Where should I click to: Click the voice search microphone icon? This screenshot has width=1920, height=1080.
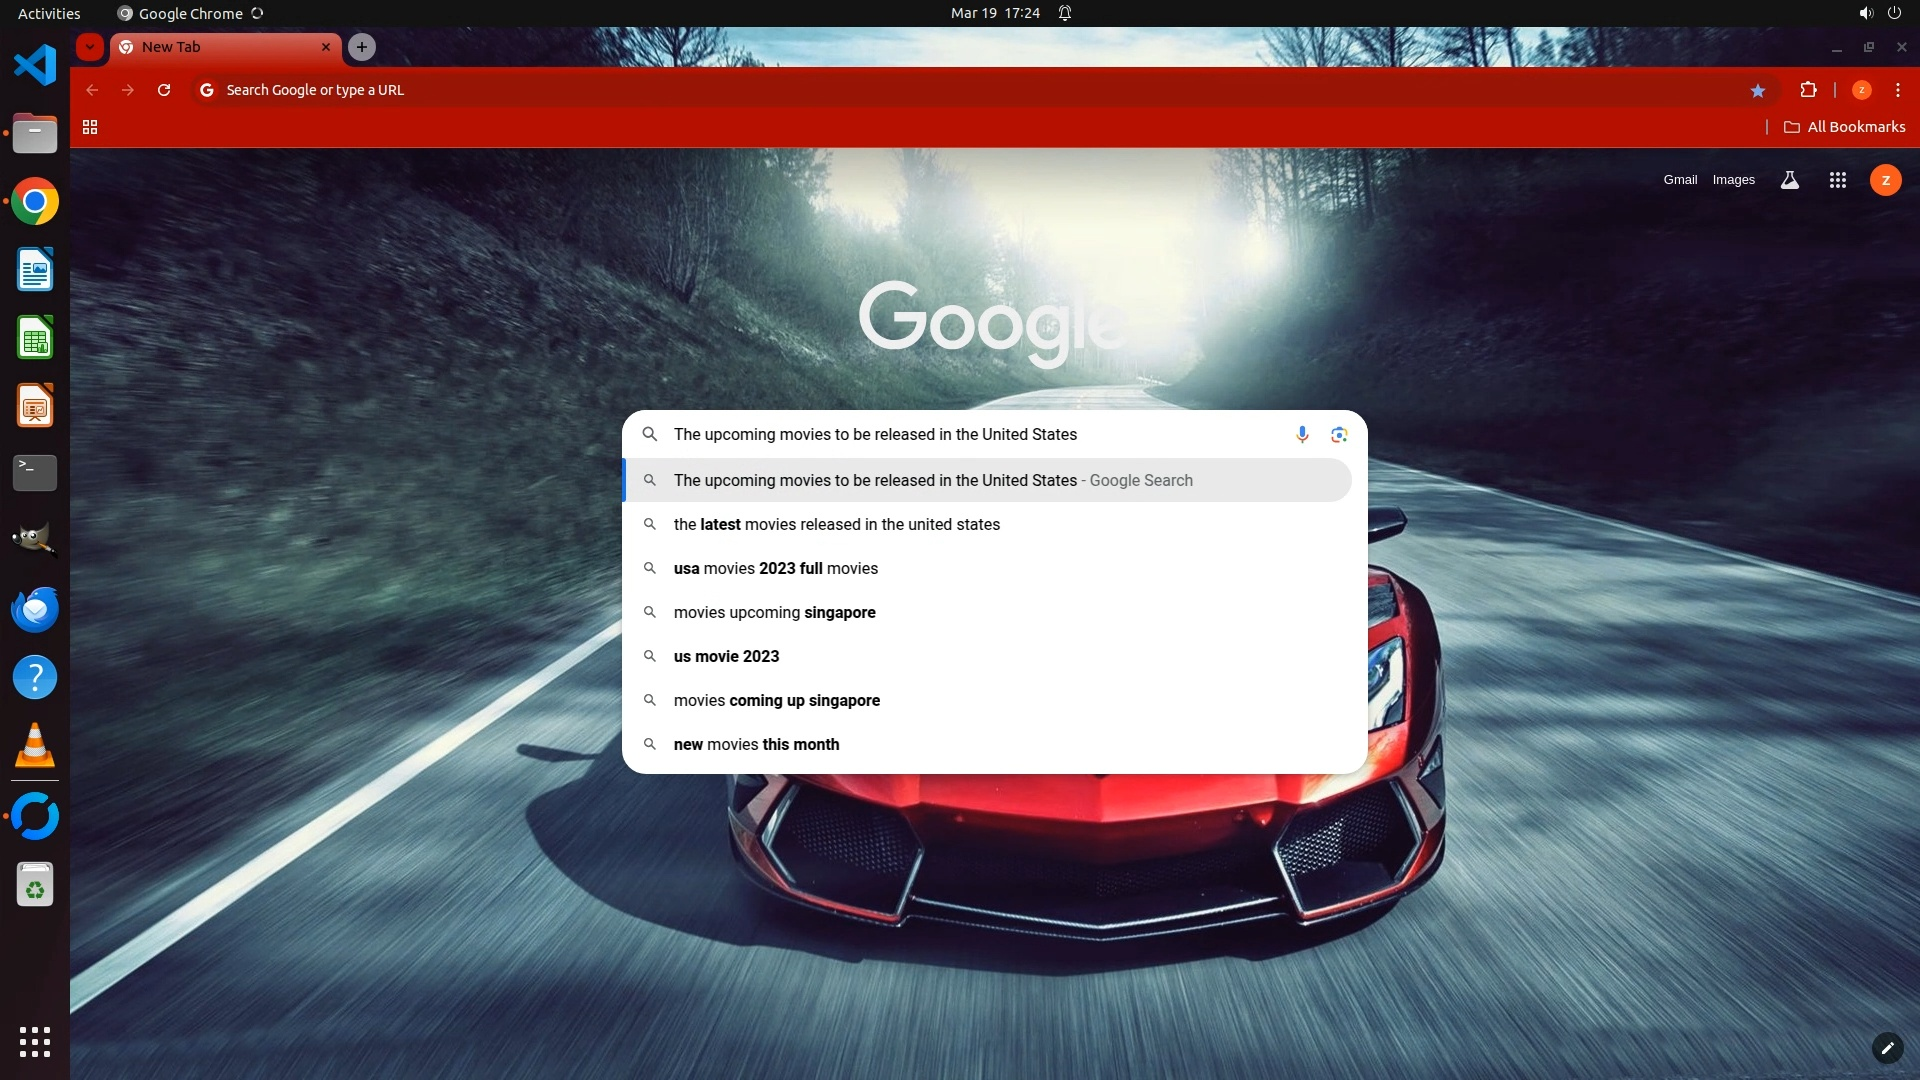(x=1302, y=434)
